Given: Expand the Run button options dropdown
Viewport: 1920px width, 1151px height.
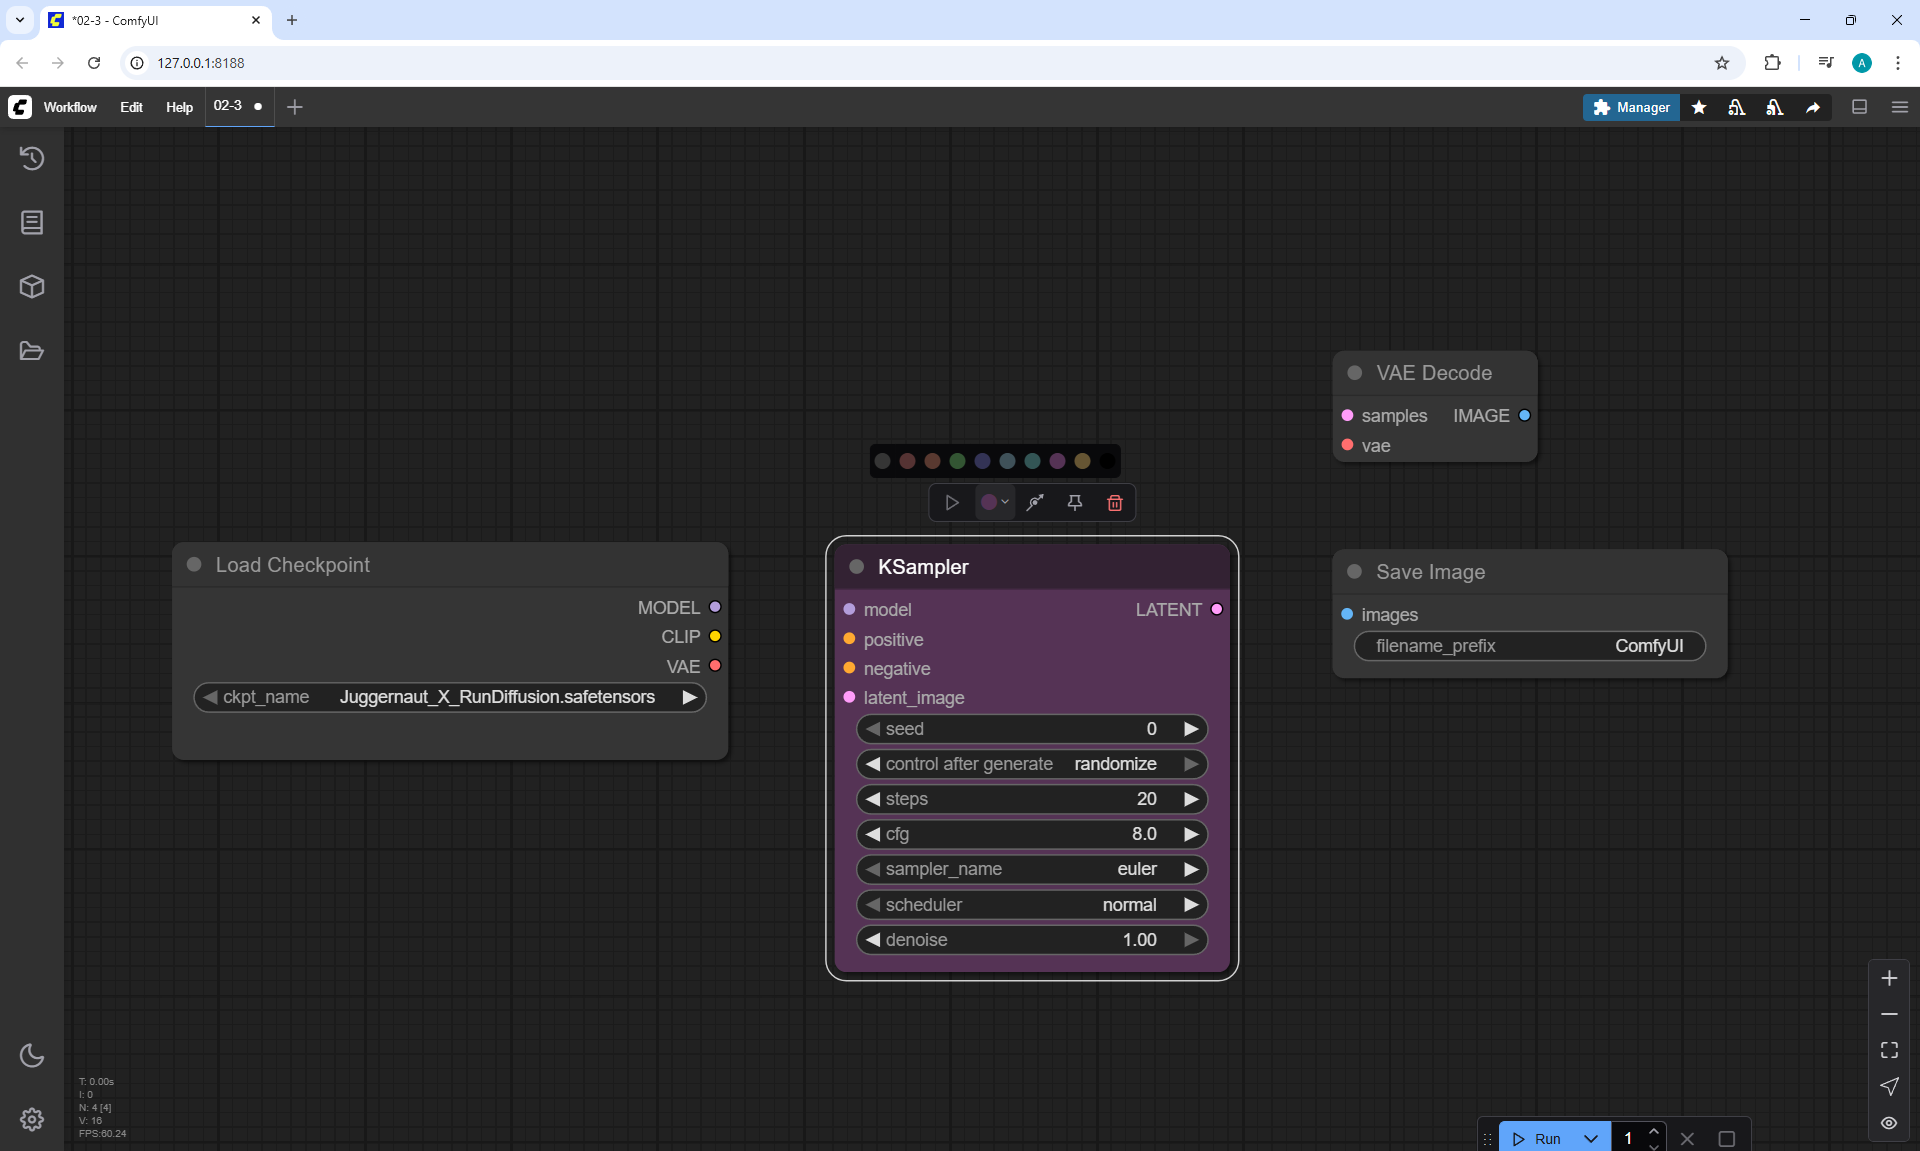Looking at the screenshot, I should (x=1591, y=1139).
